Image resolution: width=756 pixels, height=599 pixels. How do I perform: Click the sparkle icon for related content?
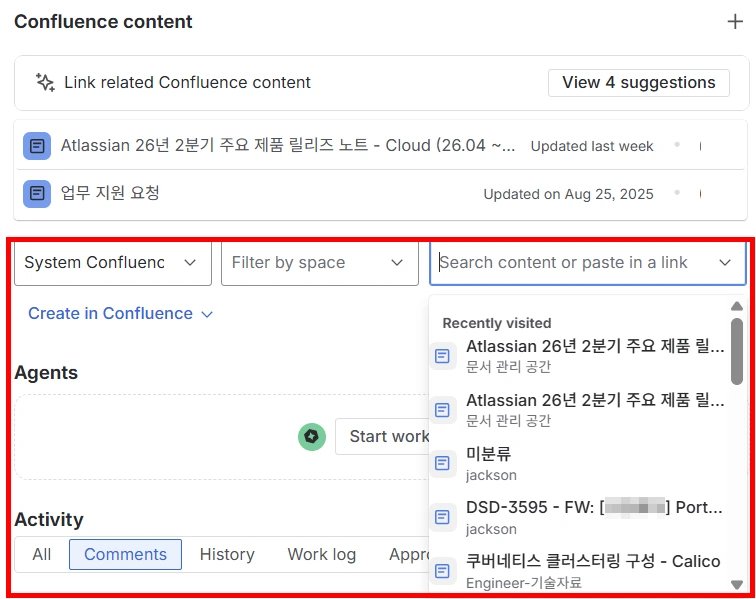click(x=45, y=82)
